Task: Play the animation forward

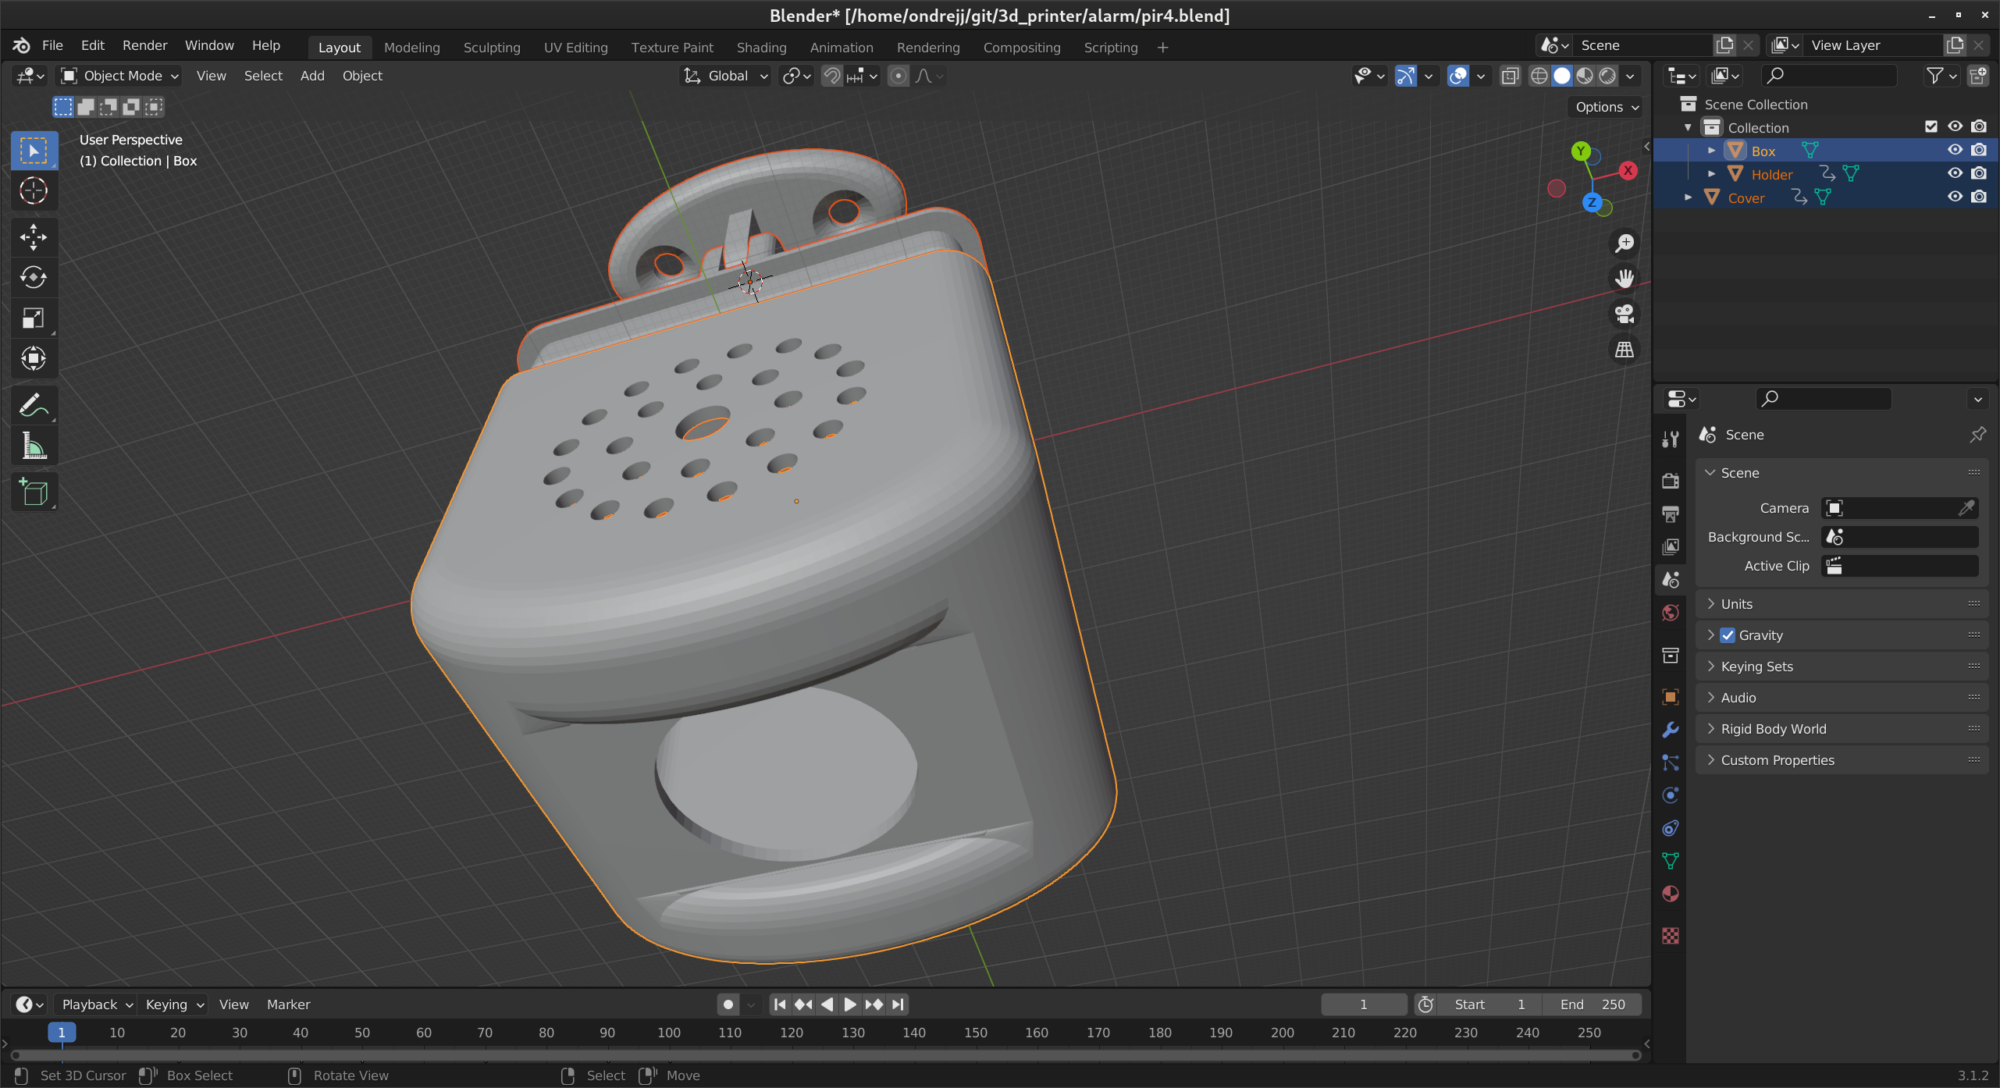Action: click(850, 1004)
